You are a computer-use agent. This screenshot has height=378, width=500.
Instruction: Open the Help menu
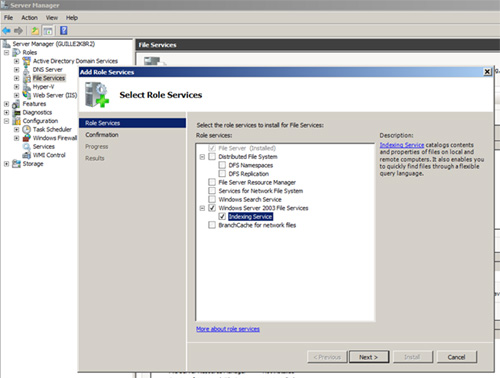coord(72,18)
